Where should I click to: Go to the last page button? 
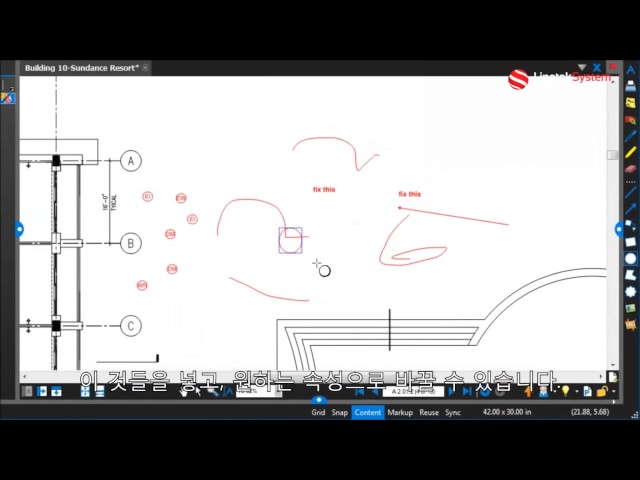coord(467,391)
